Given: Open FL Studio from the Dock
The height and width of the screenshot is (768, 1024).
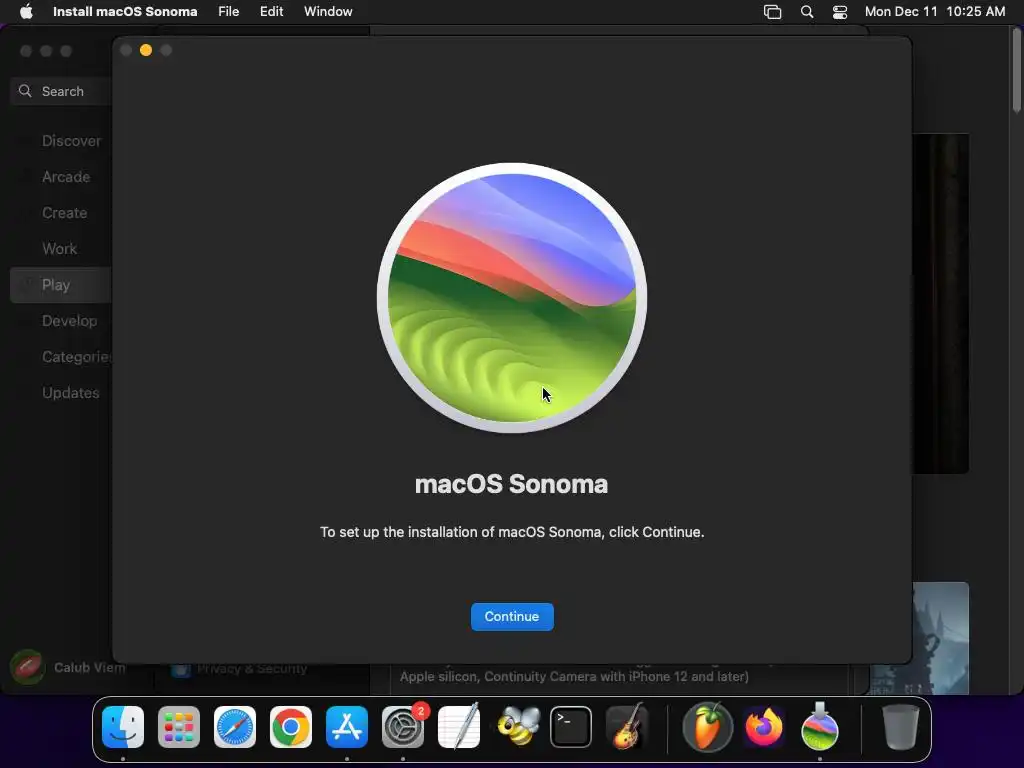Looking at the screenshot, I should coord(707,727).
